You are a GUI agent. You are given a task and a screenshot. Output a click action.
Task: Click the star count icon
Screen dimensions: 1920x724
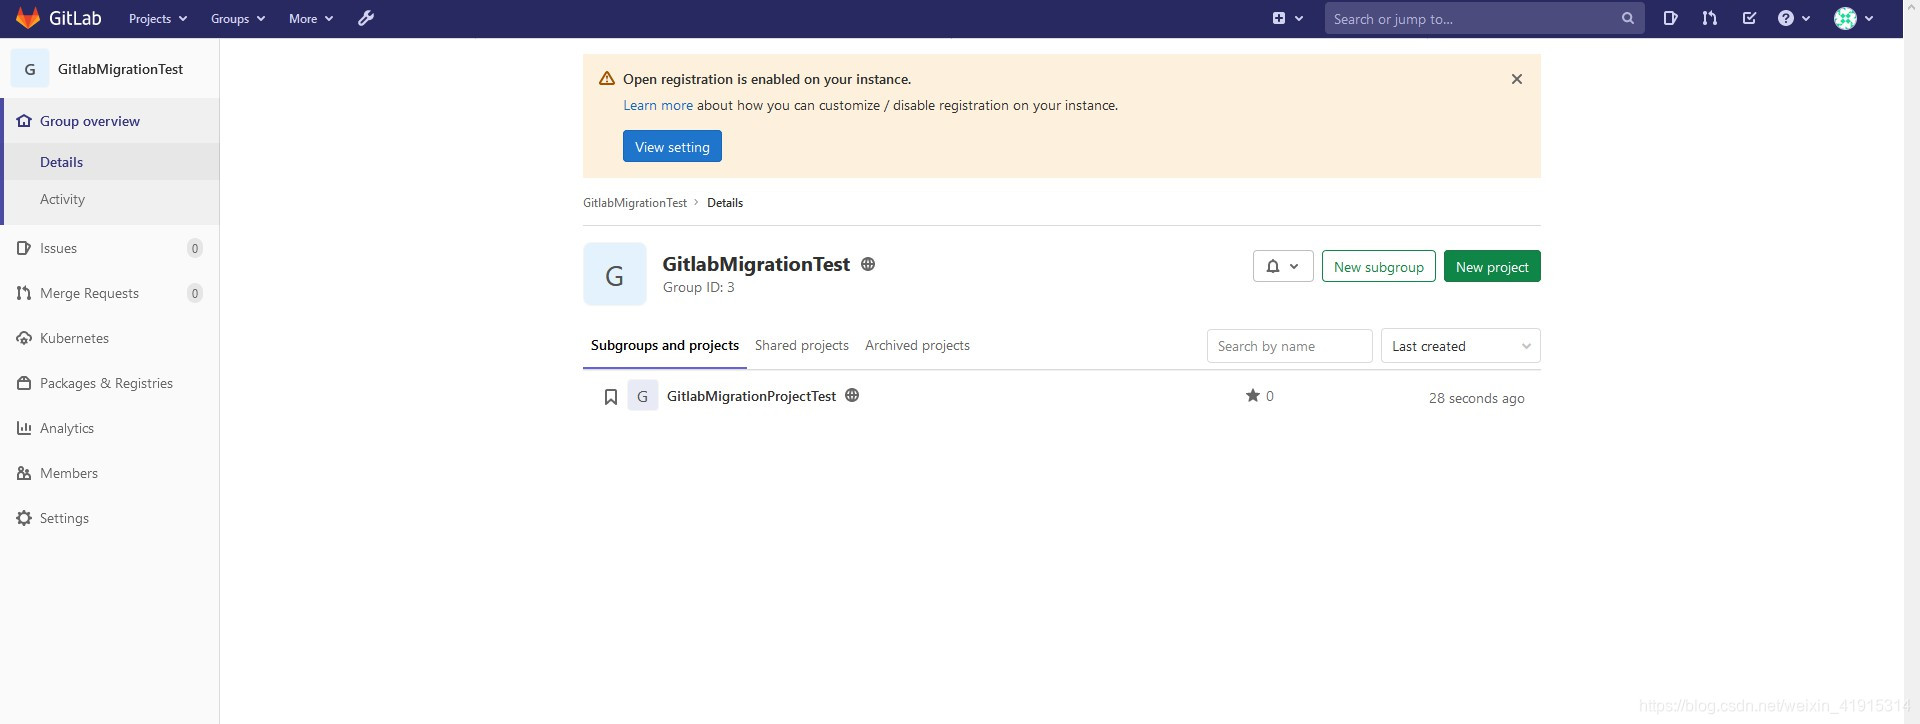(x=1252, y=395)
